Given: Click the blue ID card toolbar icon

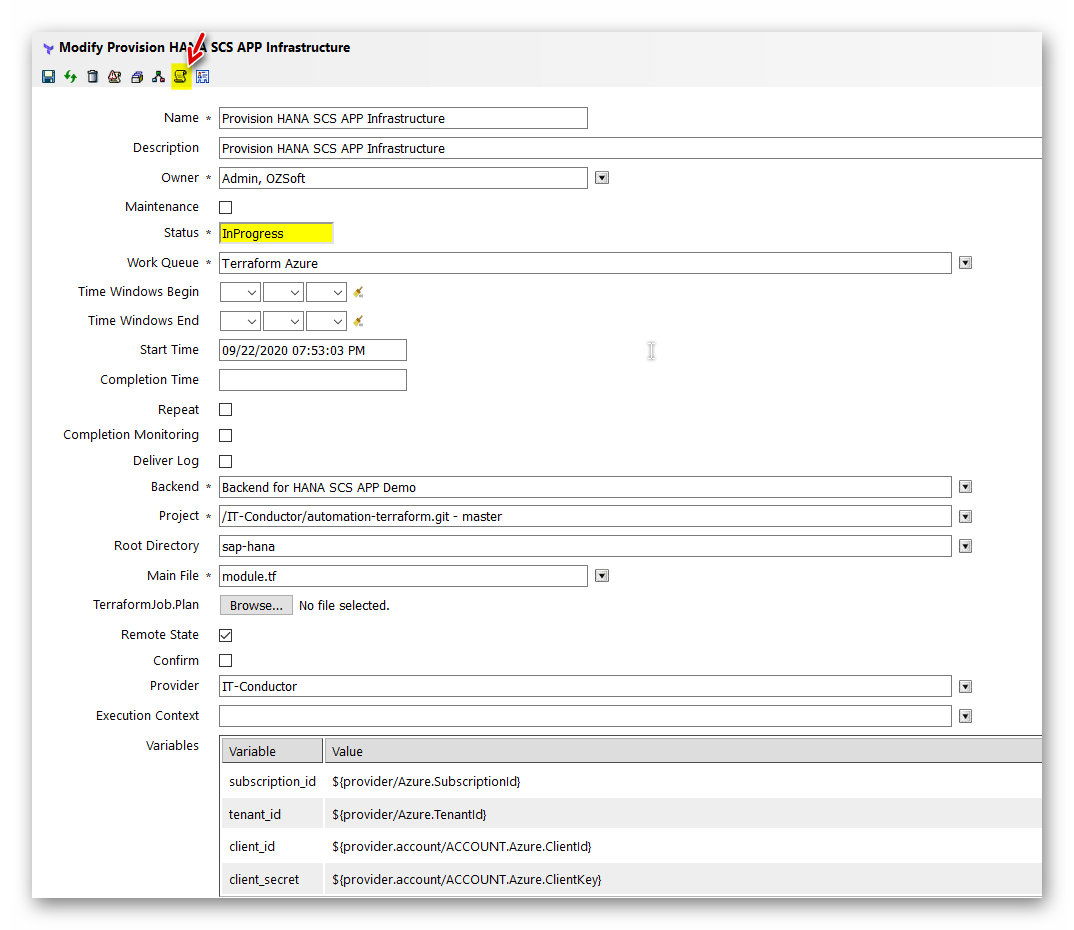Looking at the screenshot, I should click(202, 77).
